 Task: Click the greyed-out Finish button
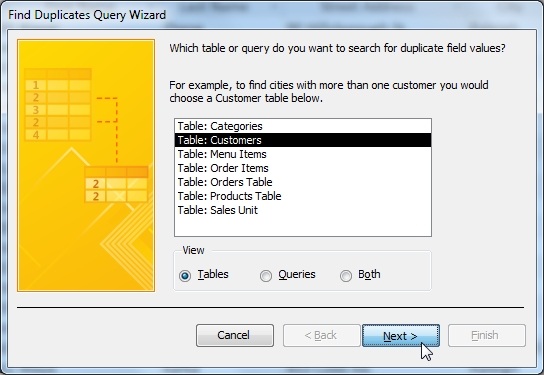pyautogui.click(x=487, y=335)
